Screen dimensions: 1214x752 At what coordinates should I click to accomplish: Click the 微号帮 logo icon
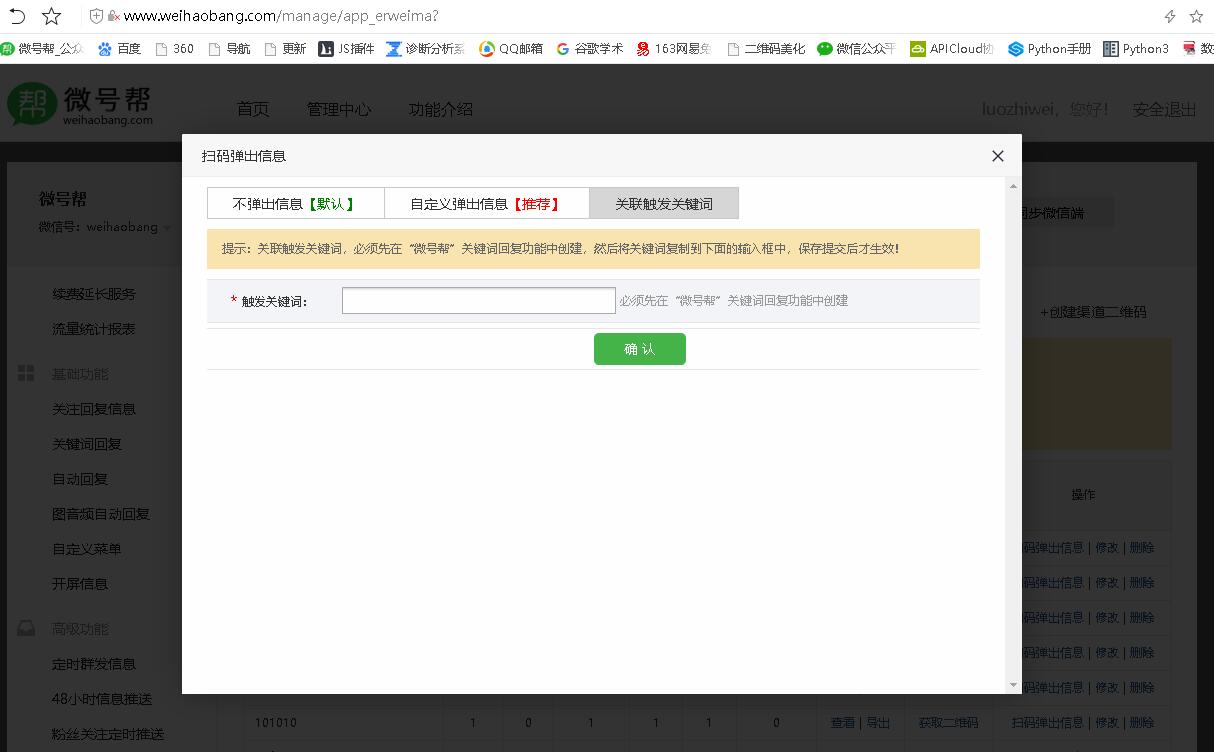[x=32, y=104]
